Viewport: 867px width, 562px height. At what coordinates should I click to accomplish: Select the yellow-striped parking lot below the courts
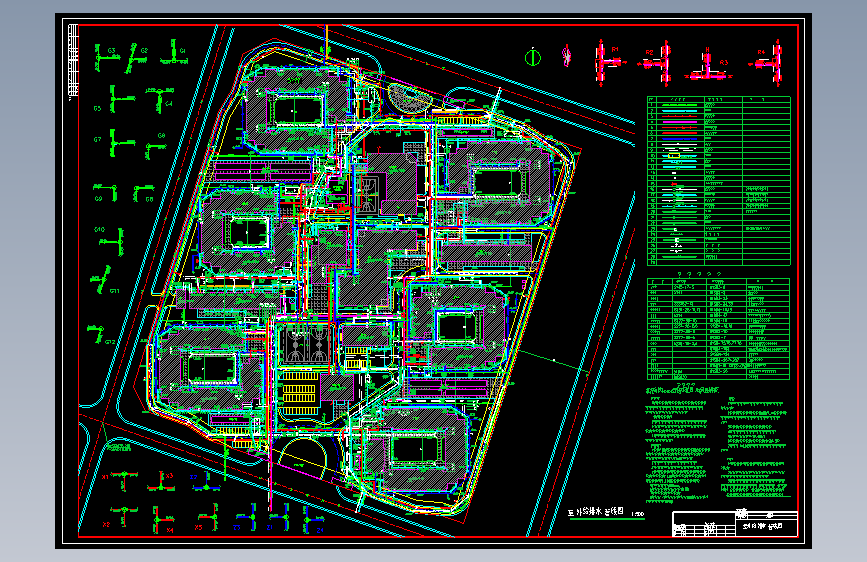[x=299, y=392]
